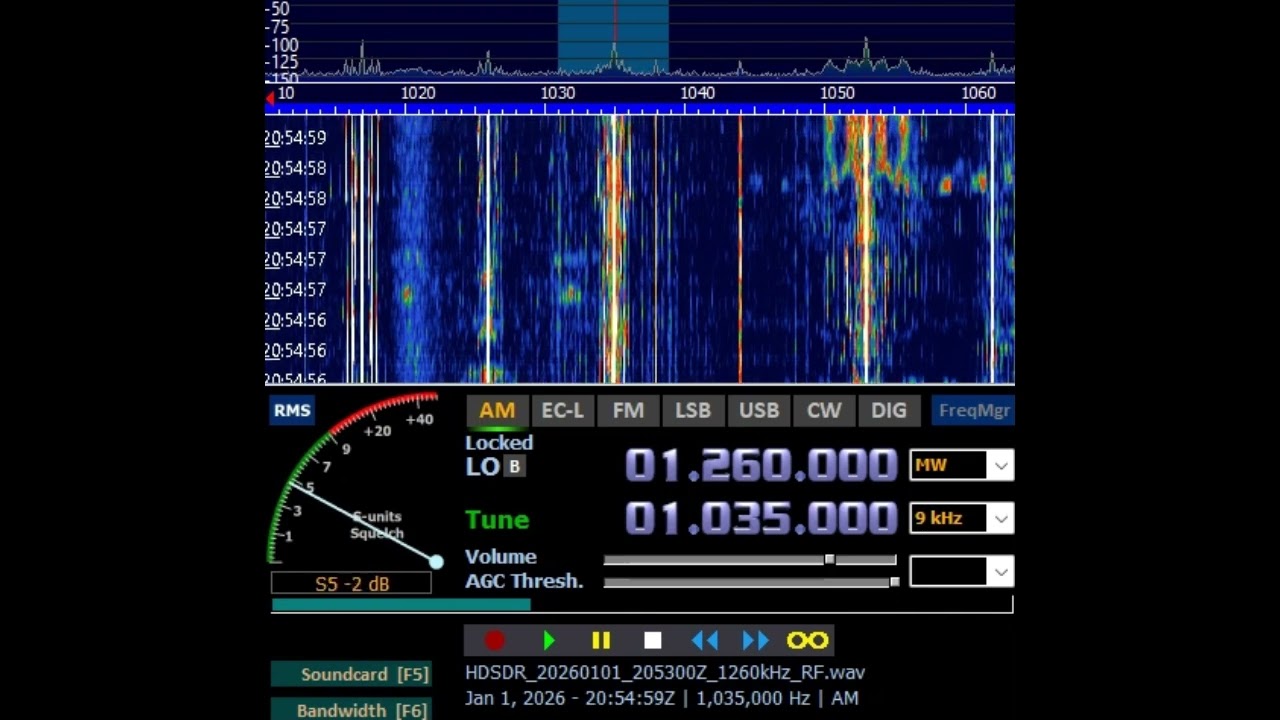Select EC-L demodulation mode
Viewport: 1280px width, 720px height.
(562, 411)
